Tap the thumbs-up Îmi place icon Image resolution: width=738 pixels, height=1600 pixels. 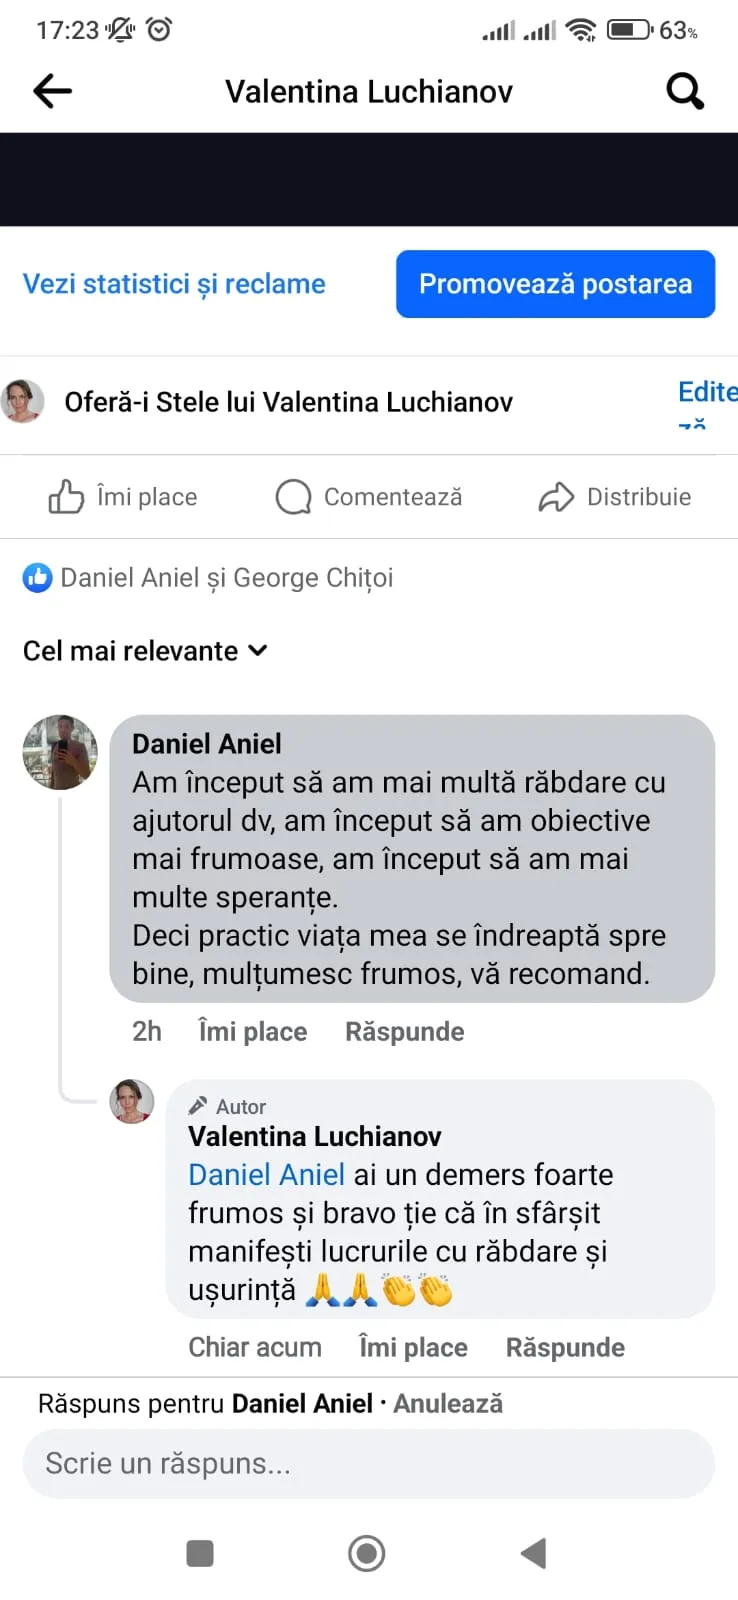coord(66,497)
